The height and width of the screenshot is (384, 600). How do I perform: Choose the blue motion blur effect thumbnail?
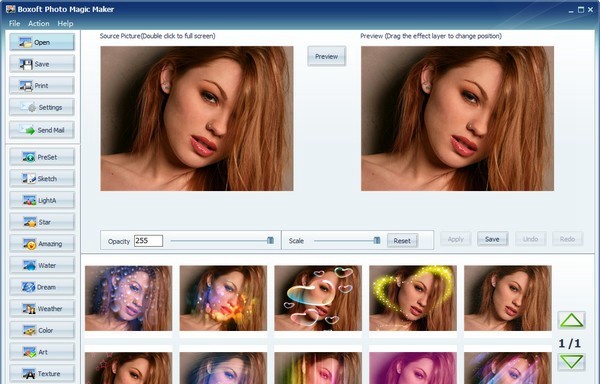pyautogui.click(x=223, y=368)
